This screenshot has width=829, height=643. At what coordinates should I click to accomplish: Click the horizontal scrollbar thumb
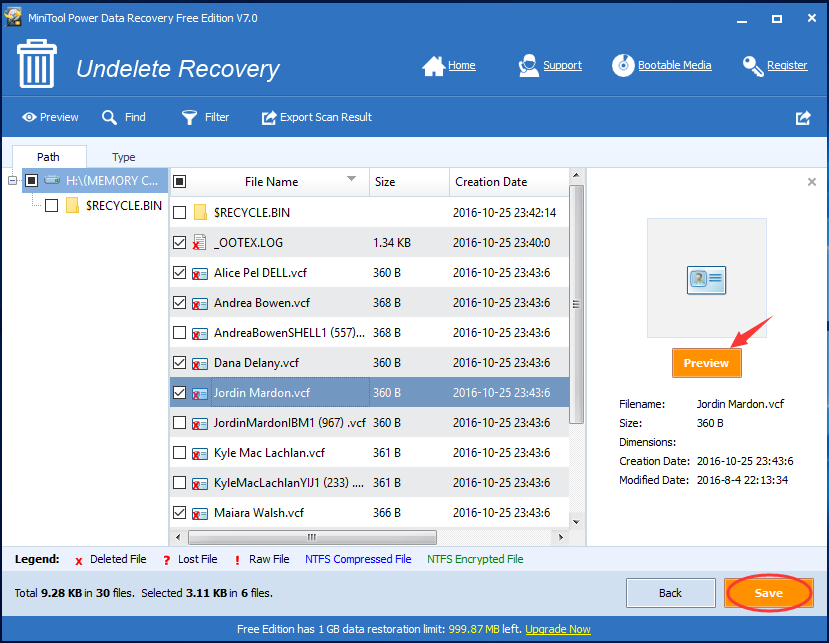click(x=312, y=537)
